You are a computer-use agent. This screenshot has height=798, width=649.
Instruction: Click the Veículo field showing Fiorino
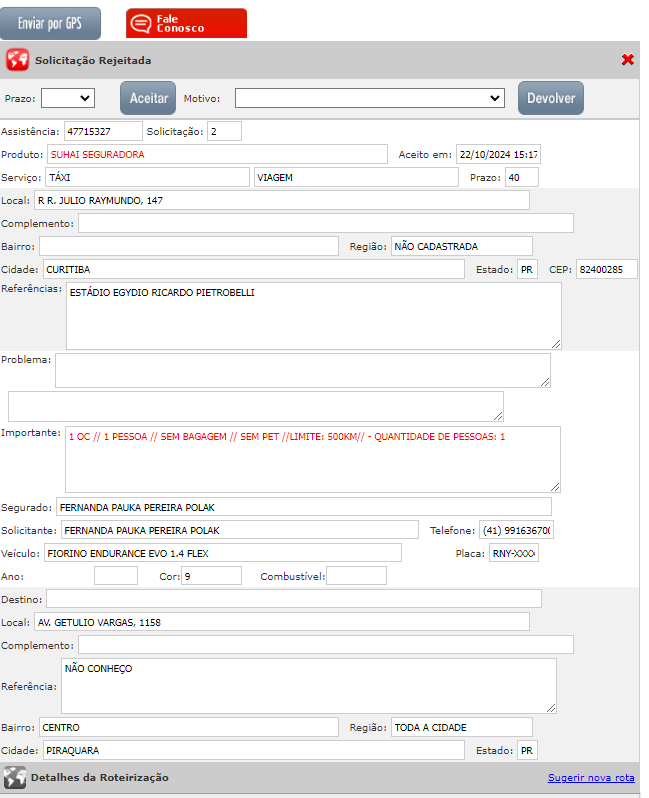[221, 553]
